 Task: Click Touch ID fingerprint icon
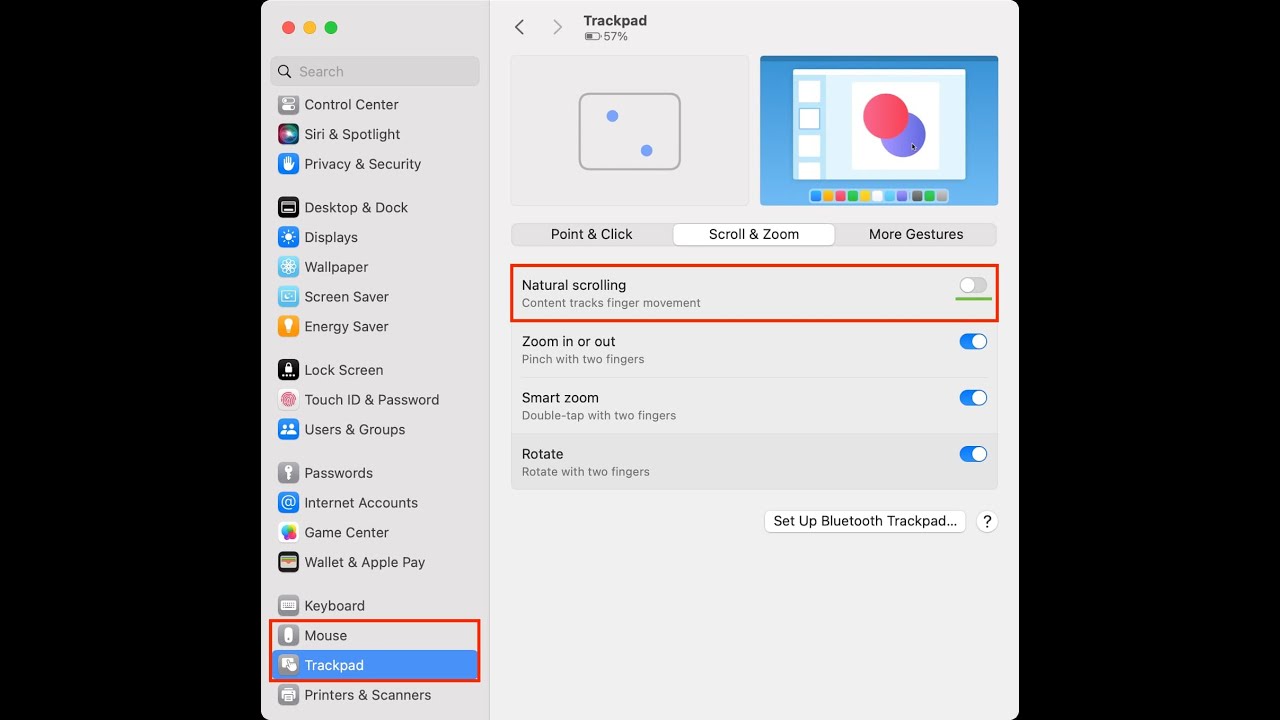[289, 400]
